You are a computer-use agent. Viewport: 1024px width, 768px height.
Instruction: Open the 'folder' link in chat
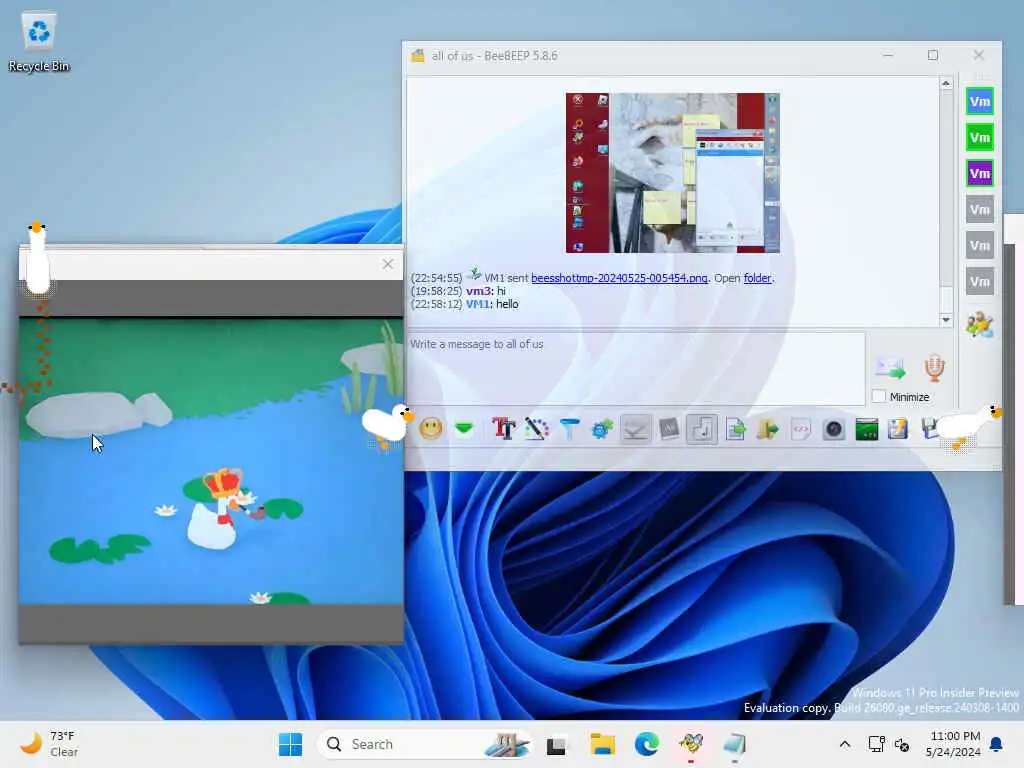pos(758,278)
